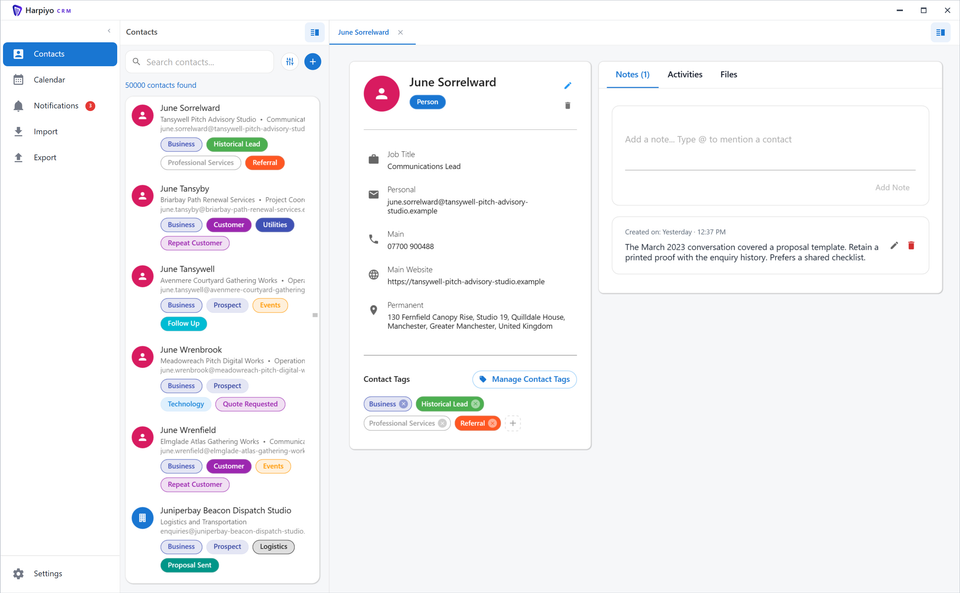The height and width of the screenshot is (593, 960).
Task: Click June Sorrelward's large profile avatar
Action: click(x=381, y=94)
